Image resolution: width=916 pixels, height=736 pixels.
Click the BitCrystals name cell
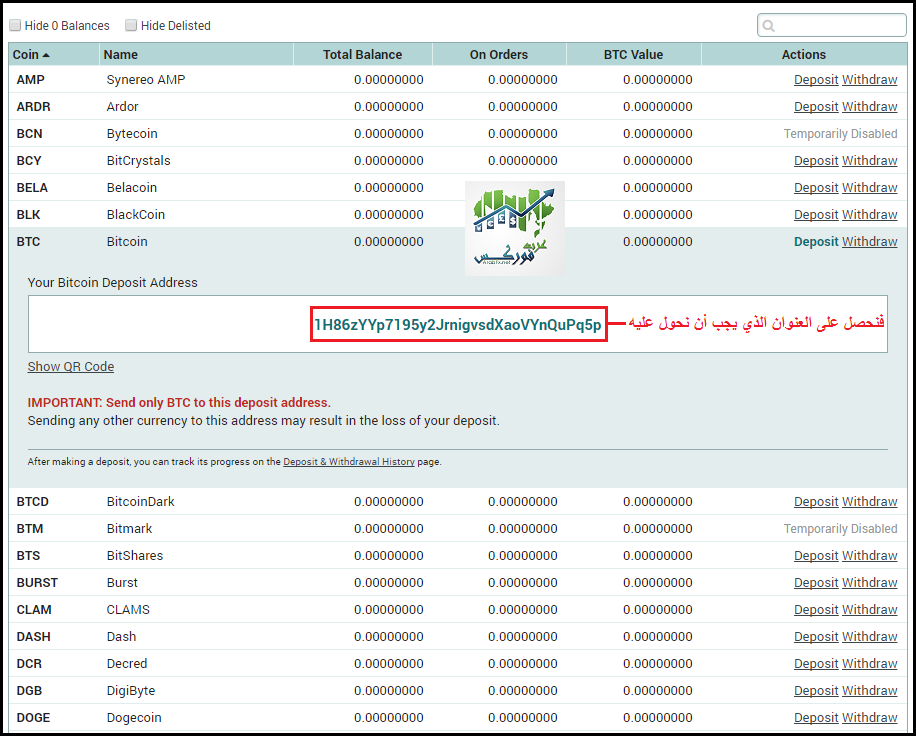click(x=138, y=161)
